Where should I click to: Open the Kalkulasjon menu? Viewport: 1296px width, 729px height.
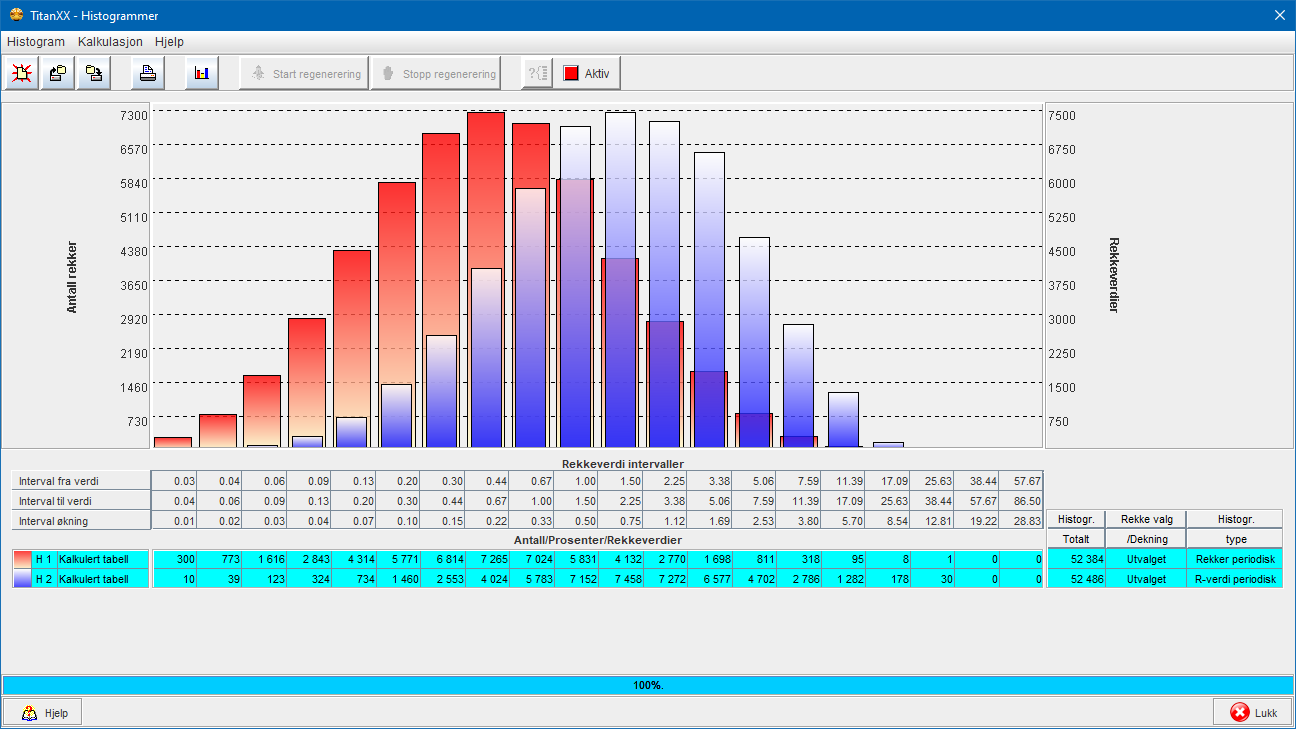(110, 42)
